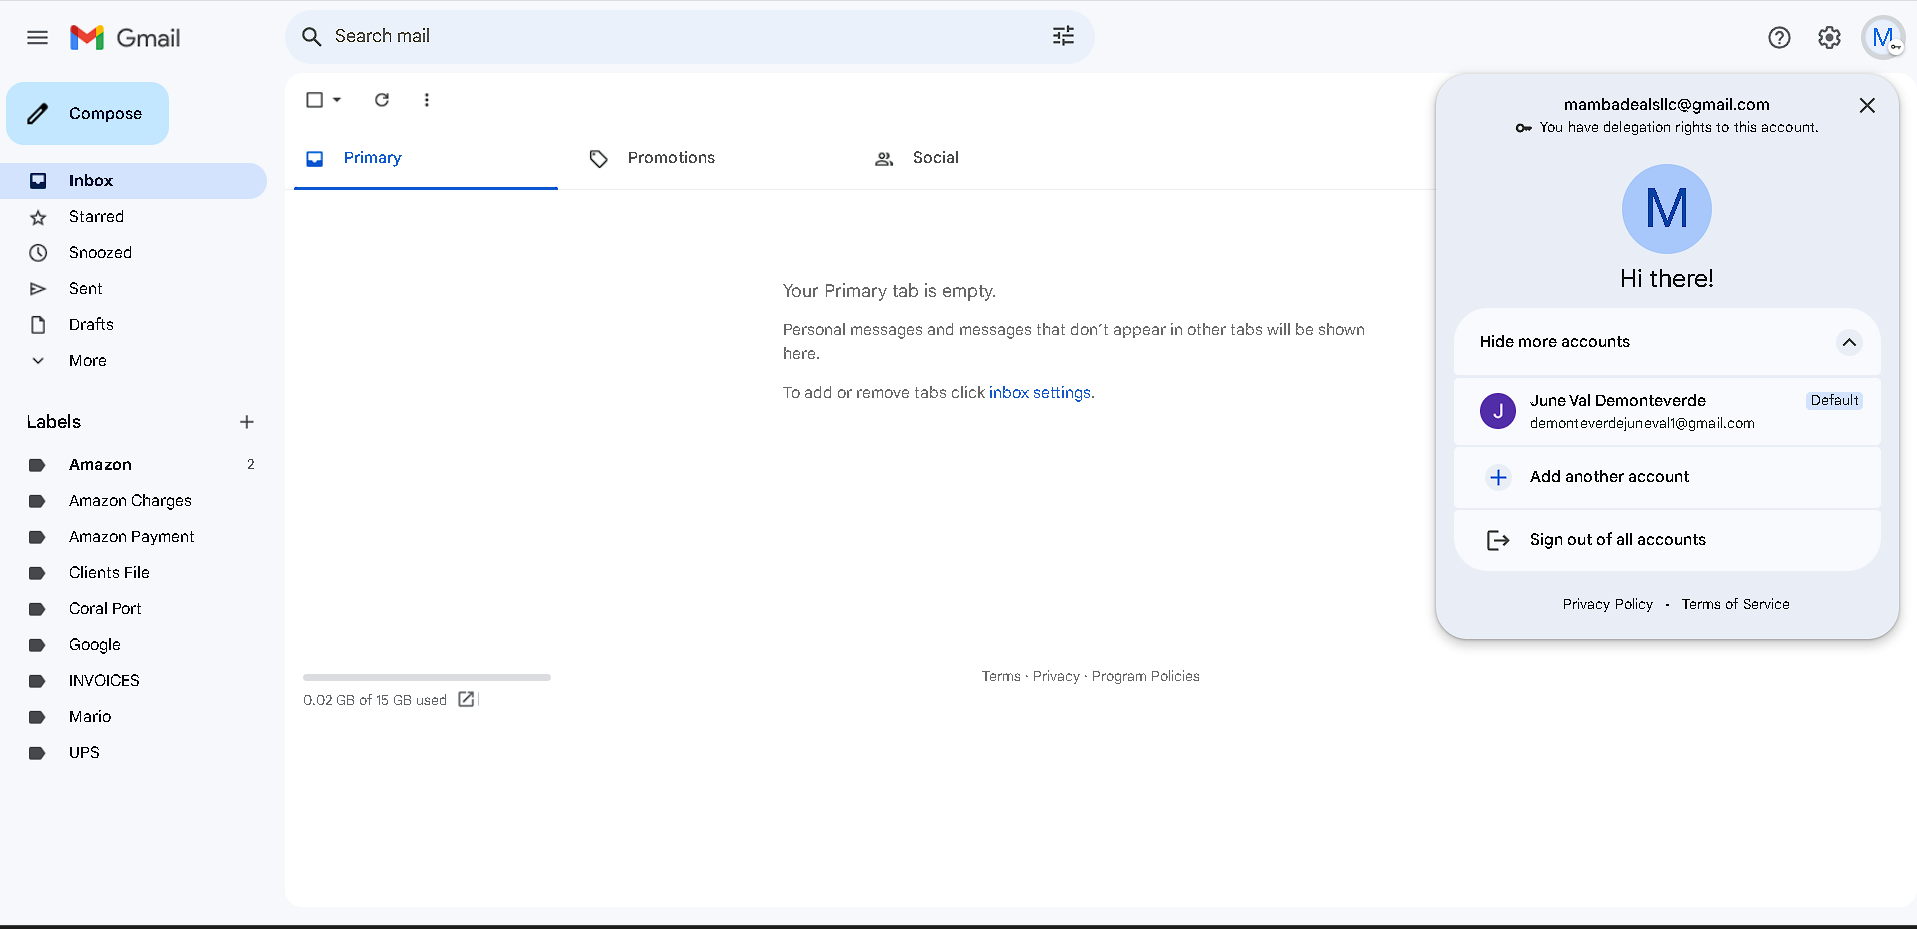Click June Val's purple J avatar
1917x929 pixels.
pyautogui.click(x=1498, y=411)
